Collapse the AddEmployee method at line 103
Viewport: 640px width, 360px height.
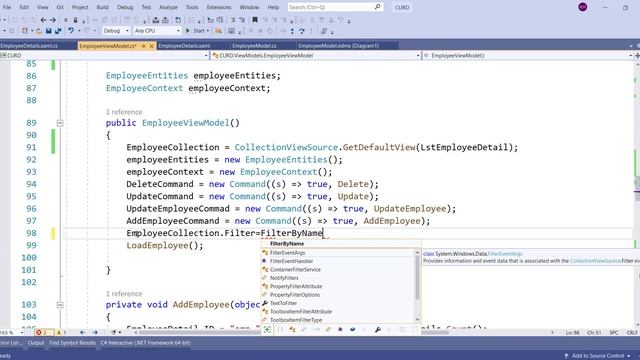(60, 305)
